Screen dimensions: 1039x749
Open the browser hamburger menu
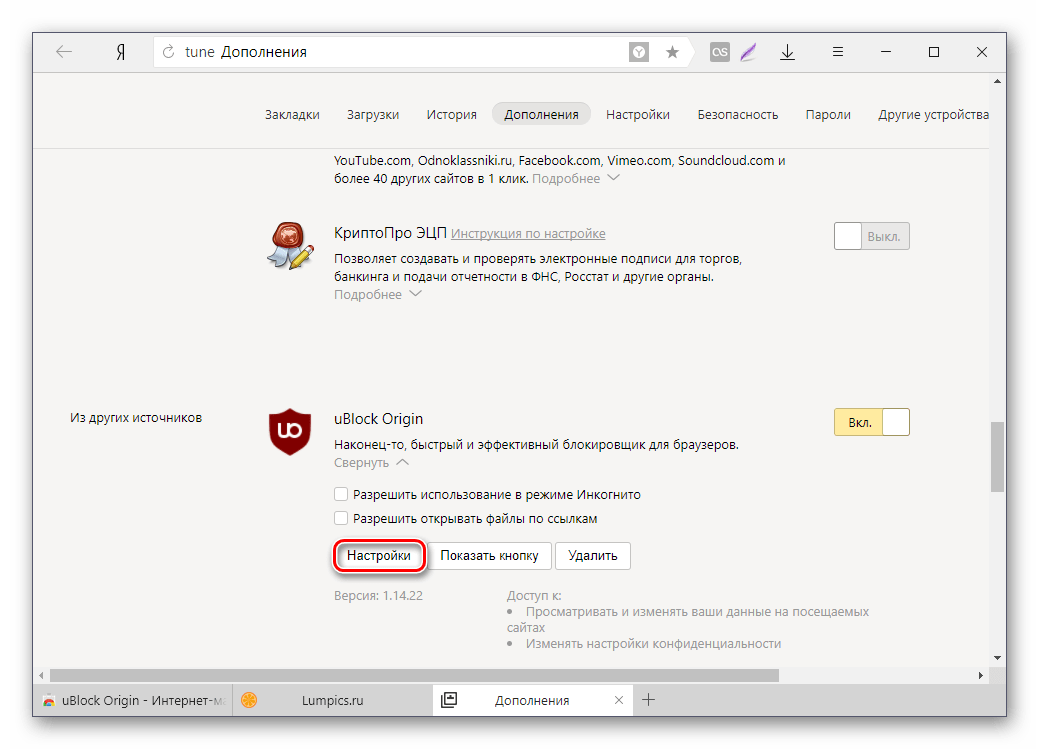(x=839, y=52)
